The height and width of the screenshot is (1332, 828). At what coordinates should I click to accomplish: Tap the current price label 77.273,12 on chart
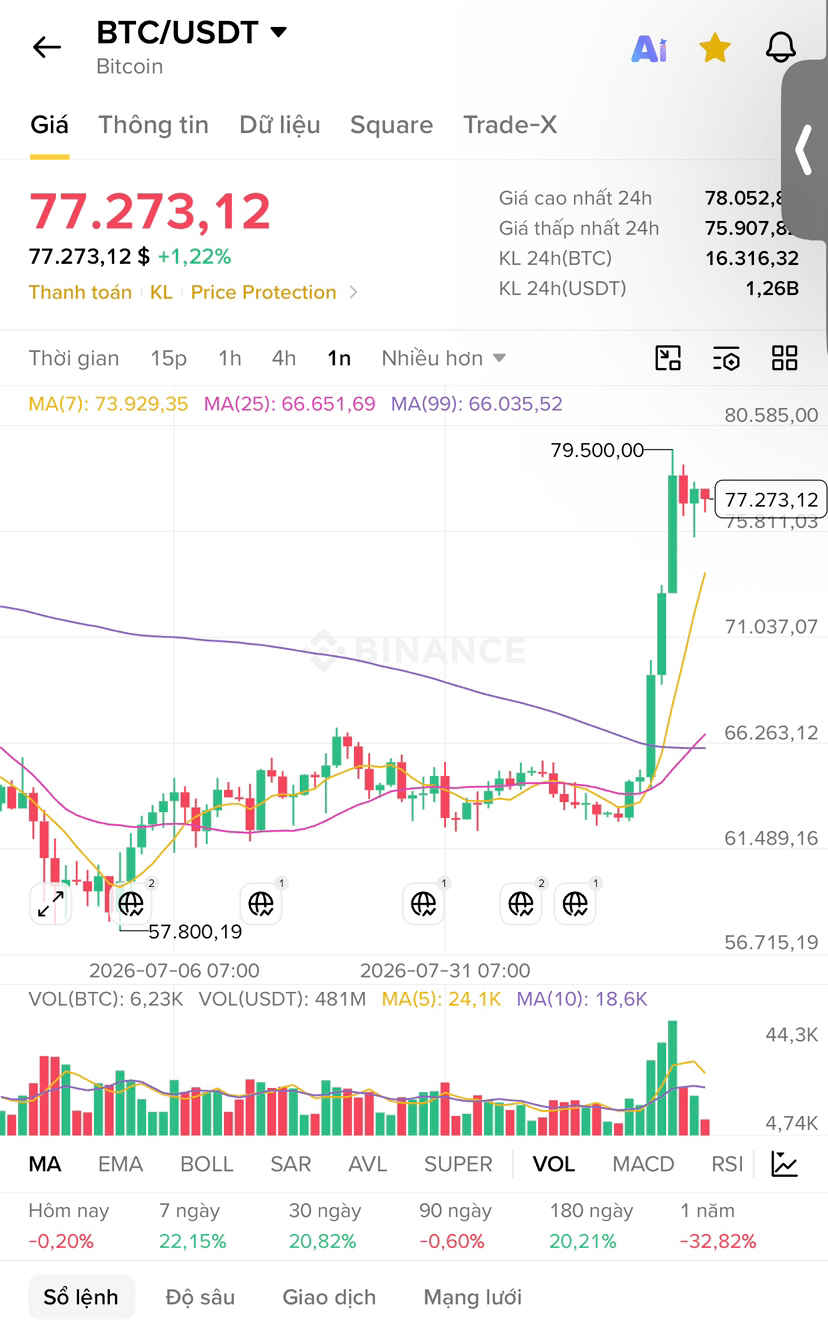pyautogui.click(x=771, y=499)
